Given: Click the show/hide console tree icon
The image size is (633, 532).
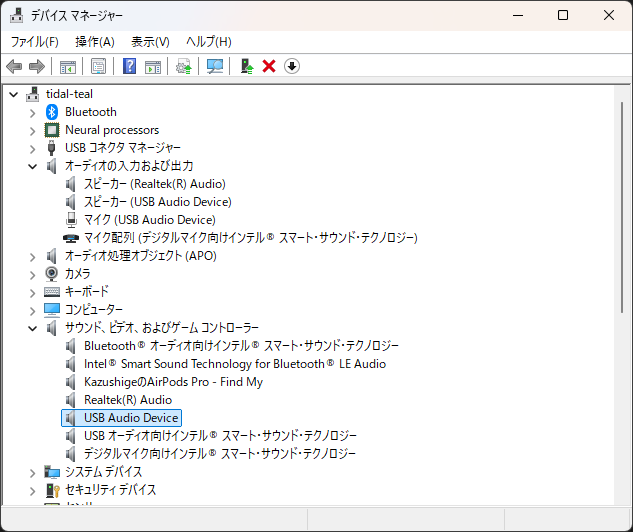Looking at the screenshot, I should click(x=68, y=67).
